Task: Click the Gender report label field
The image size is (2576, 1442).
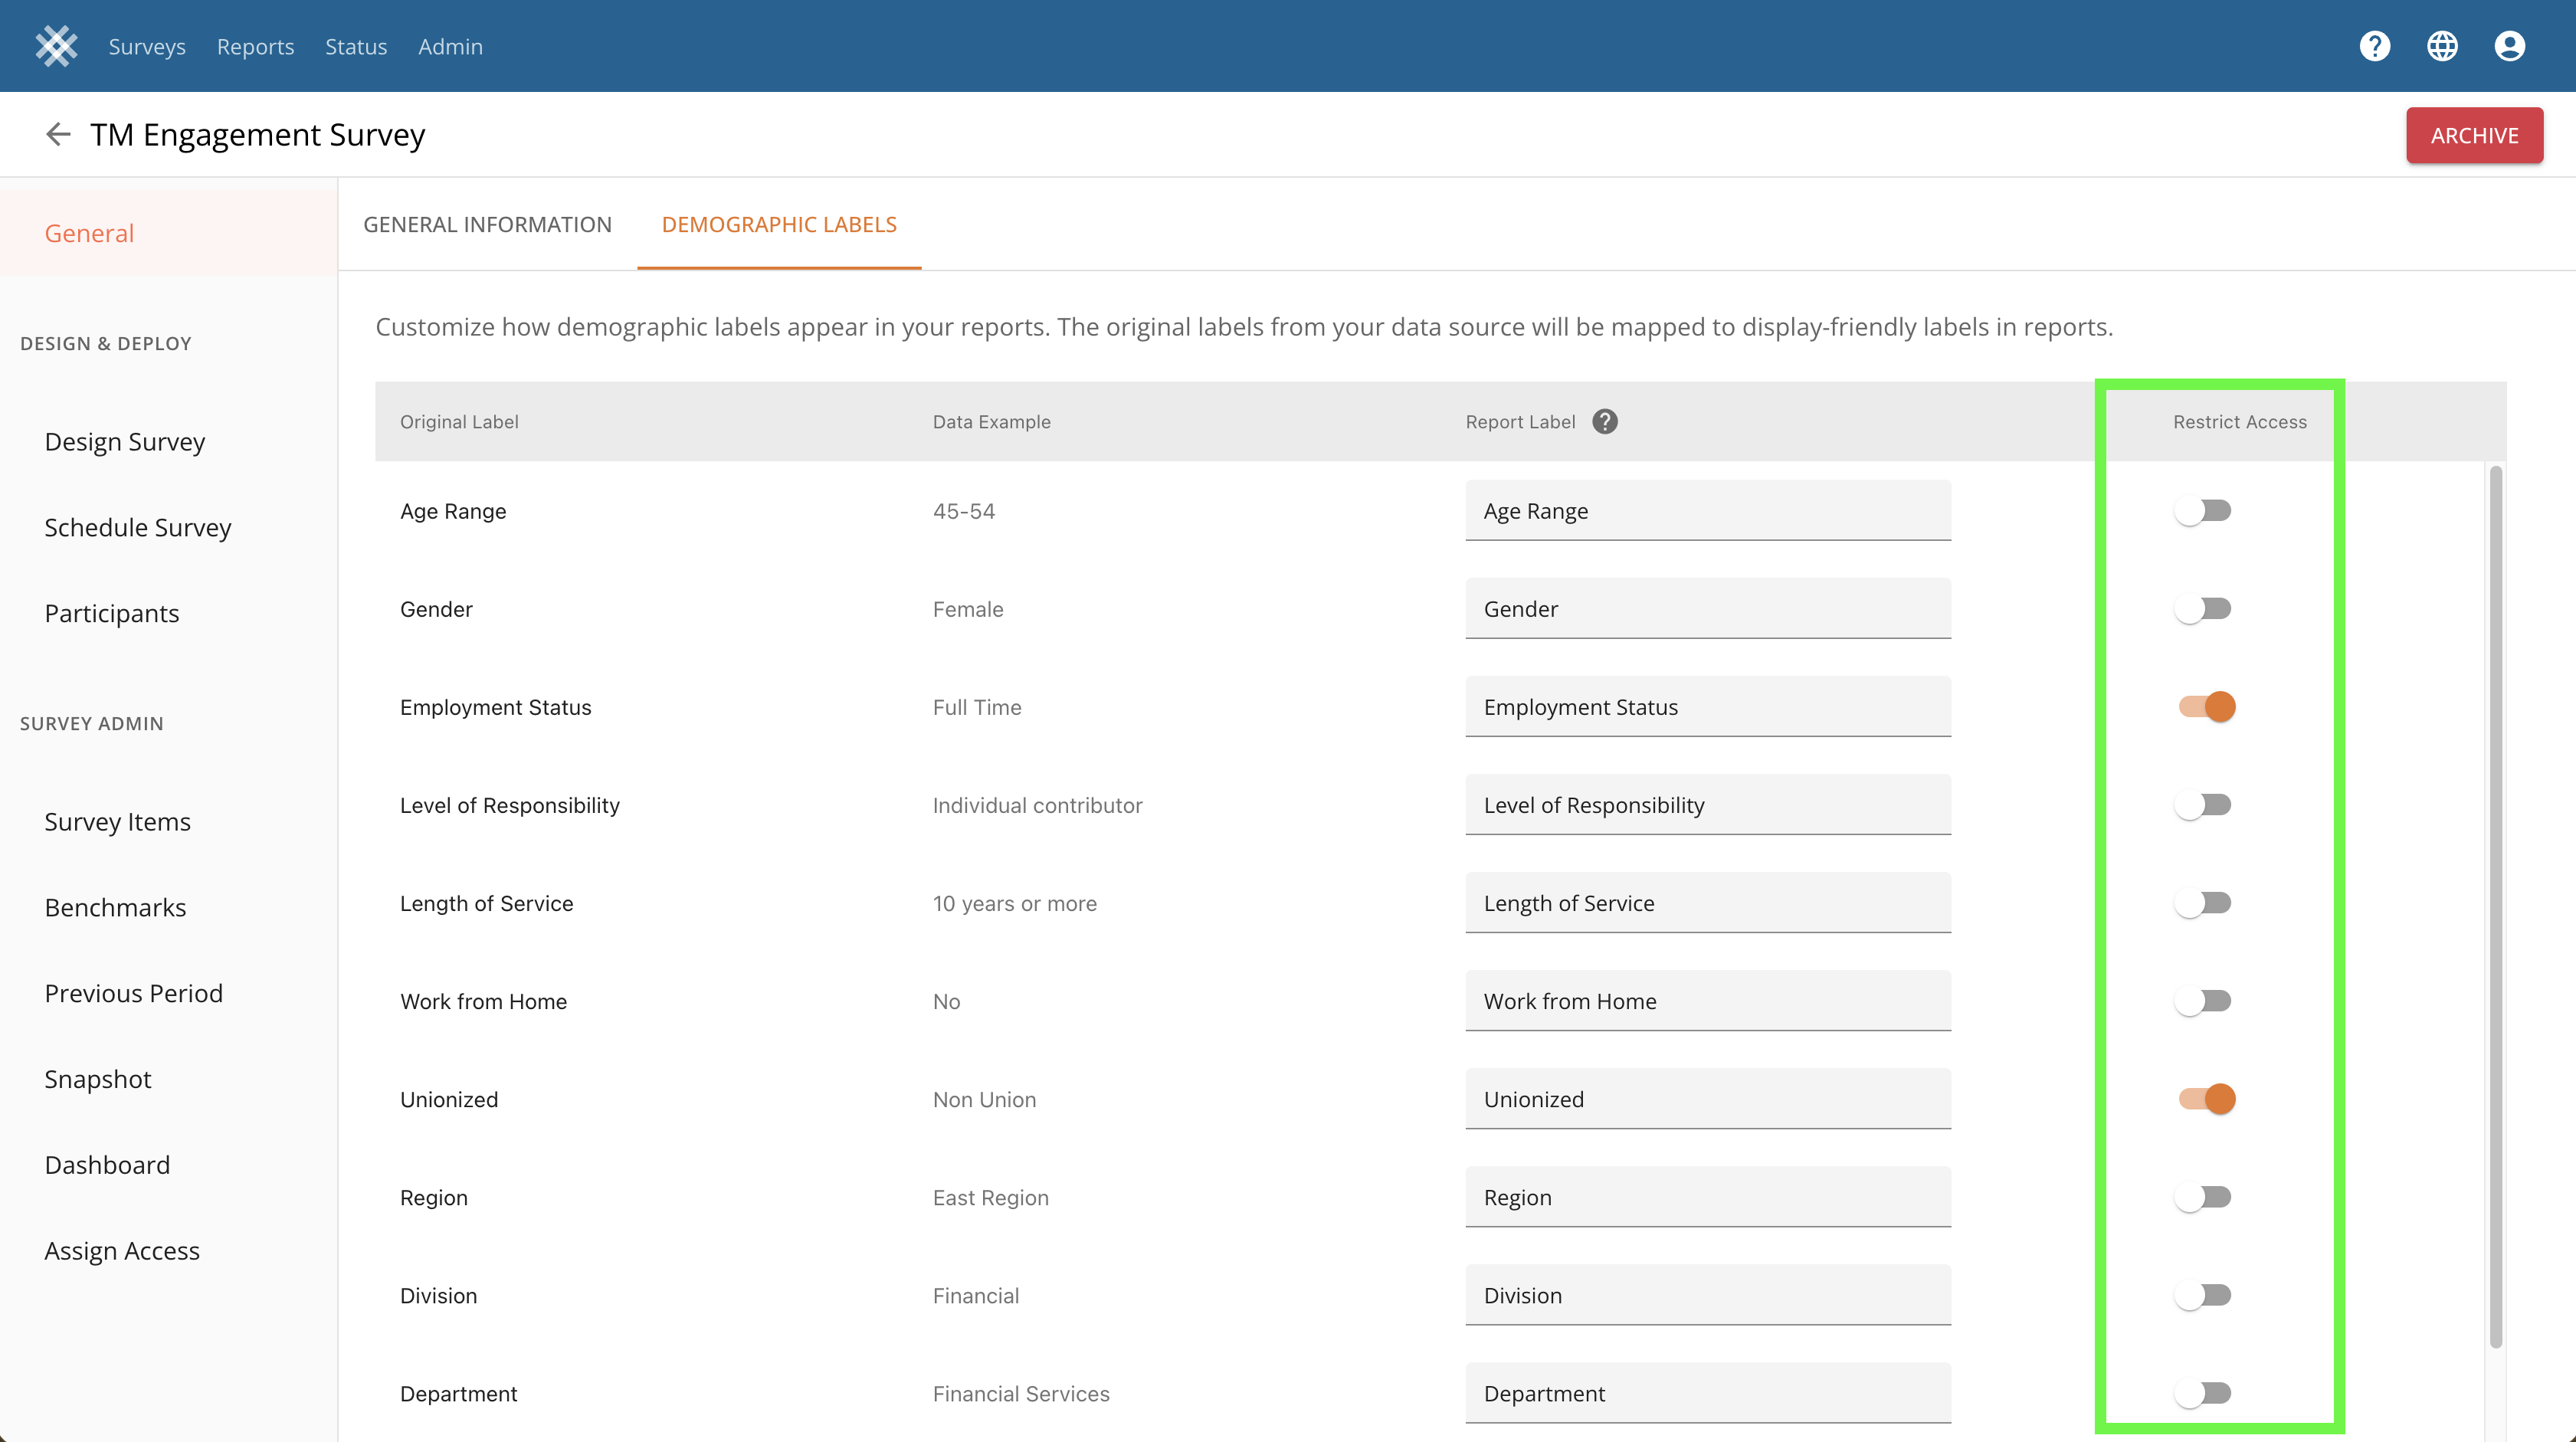Action: (x=1707, y=609)
